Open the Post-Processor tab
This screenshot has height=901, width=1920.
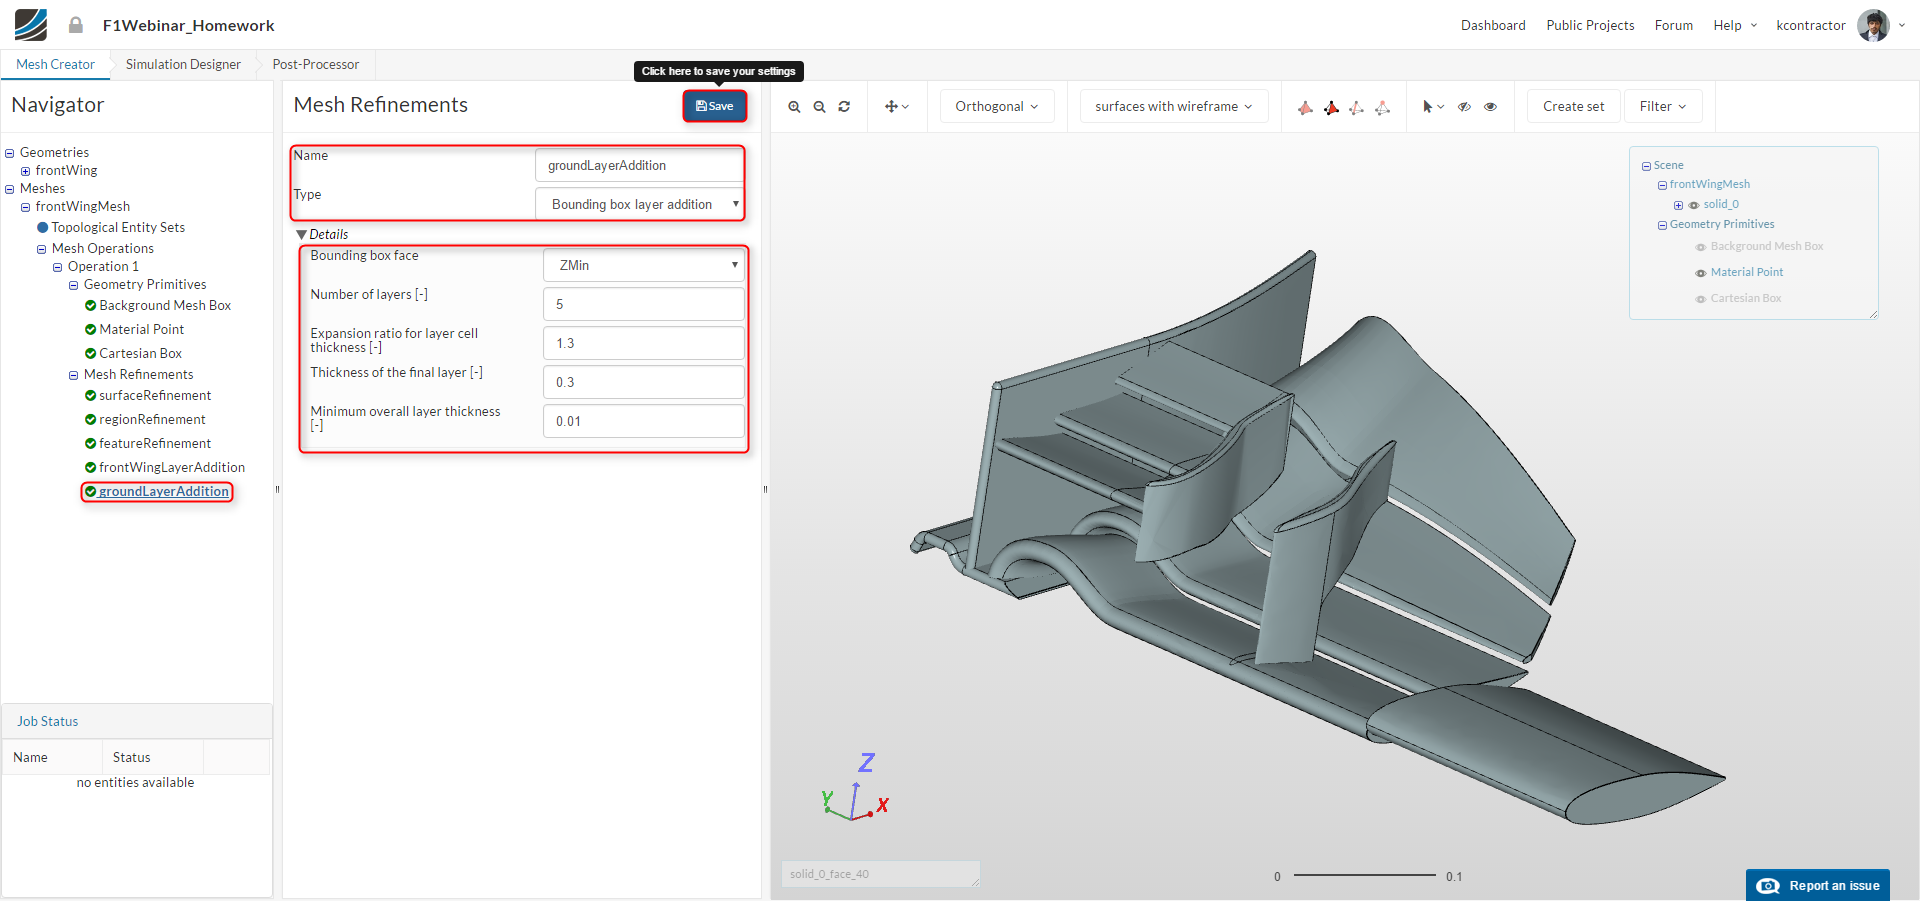315,64
